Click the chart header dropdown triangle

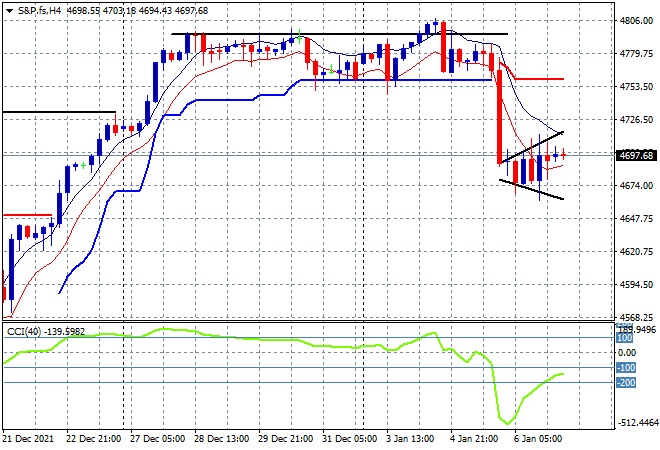point(9,11)
